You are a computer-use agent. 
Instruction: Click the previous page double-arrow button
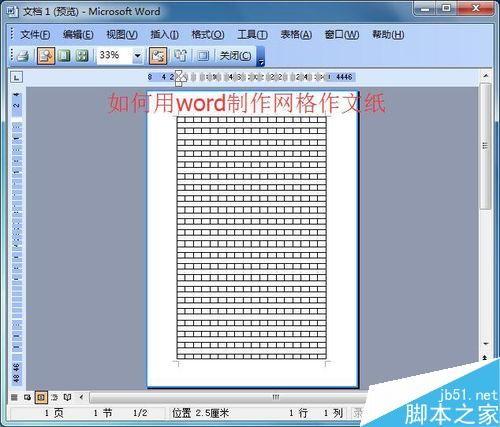coord(485,357)
